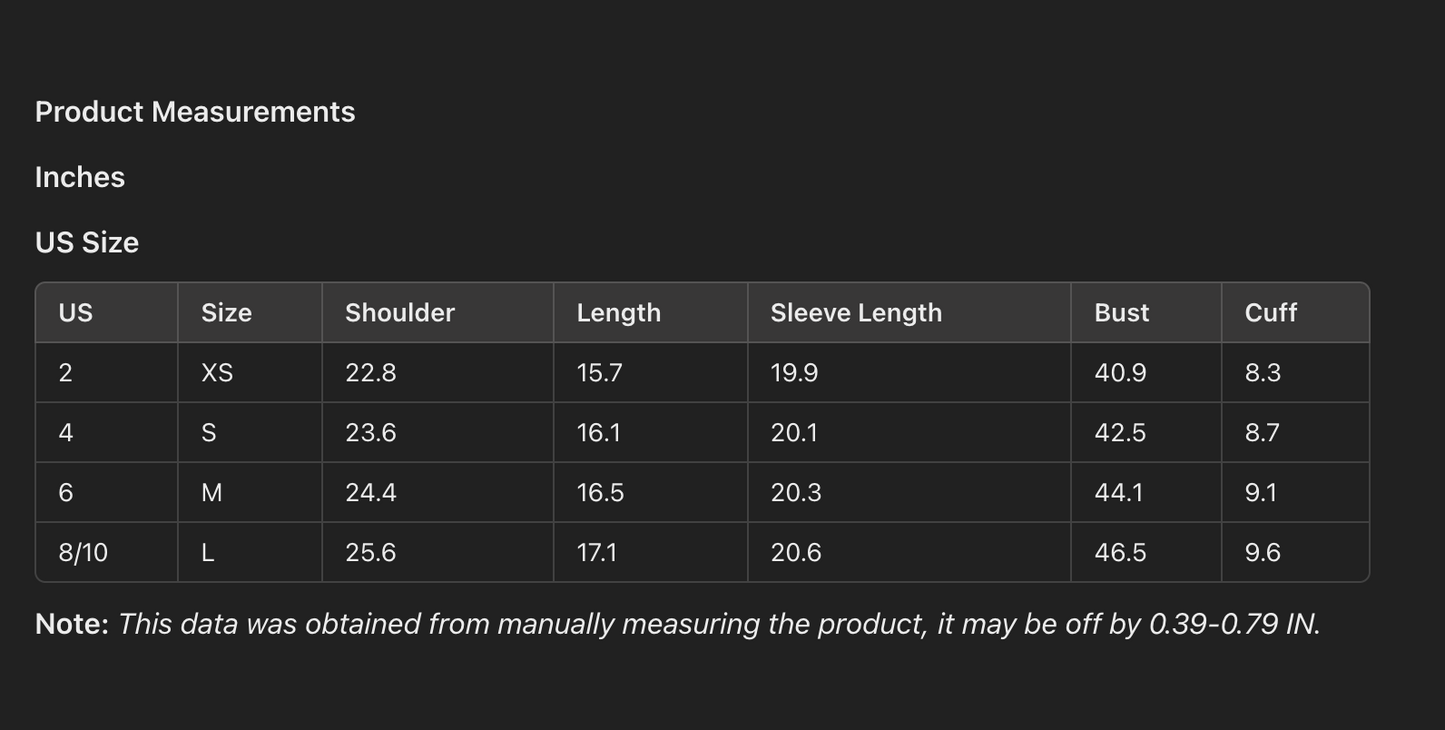
Task: Click the 42.5 bust measurement cell
Action: pos(1120,433)
